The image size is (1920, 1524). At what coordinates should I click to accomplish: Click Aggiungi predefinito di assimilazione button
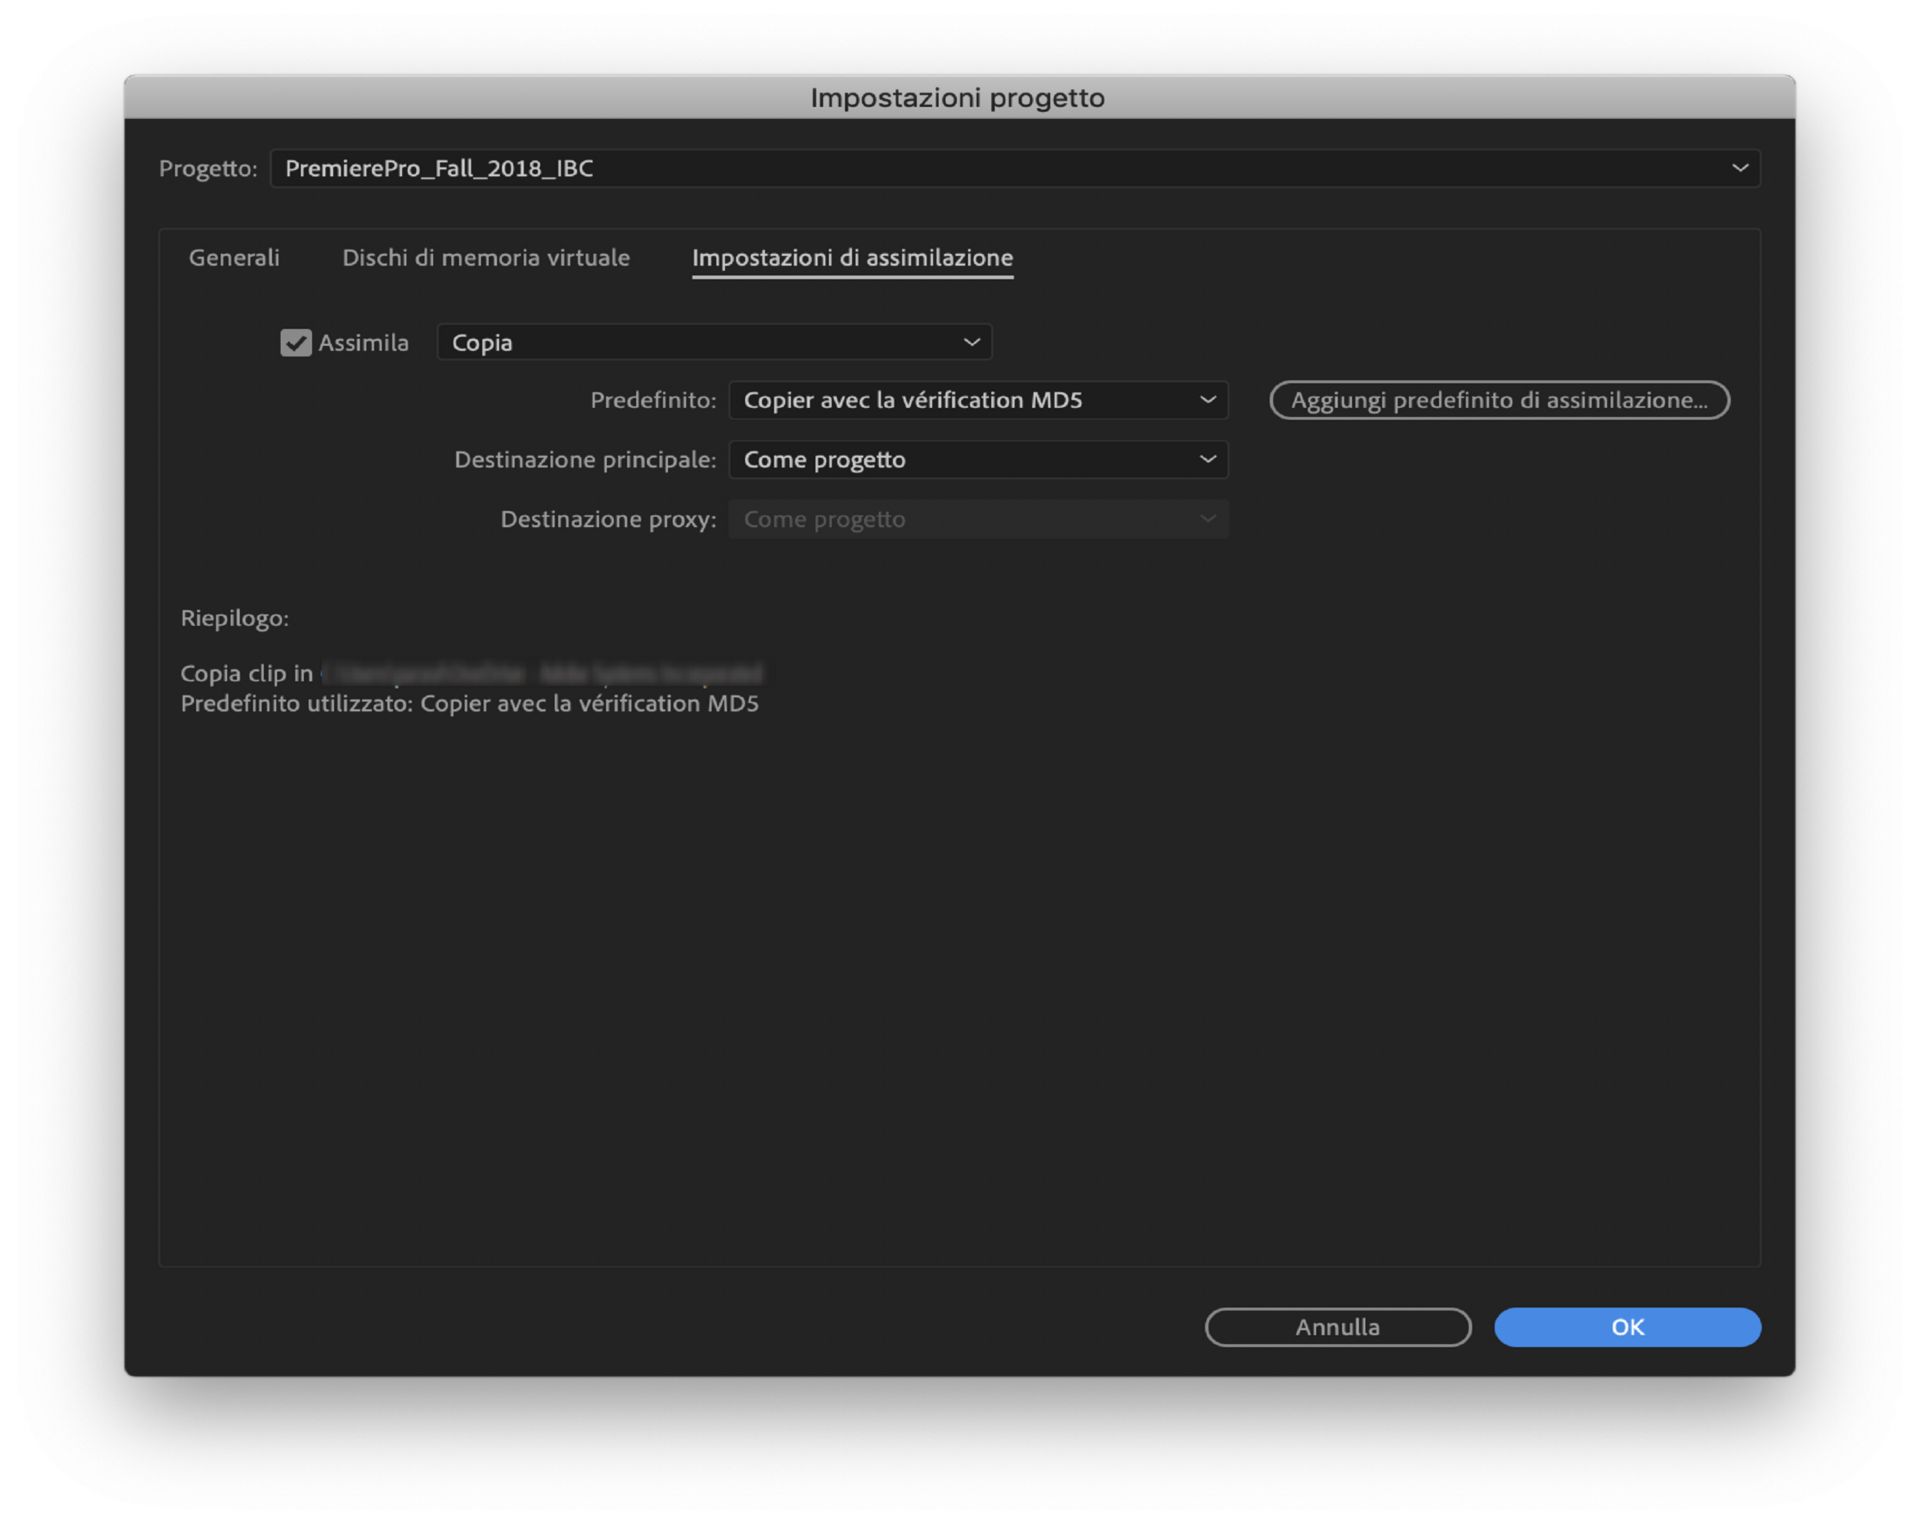1499,400
